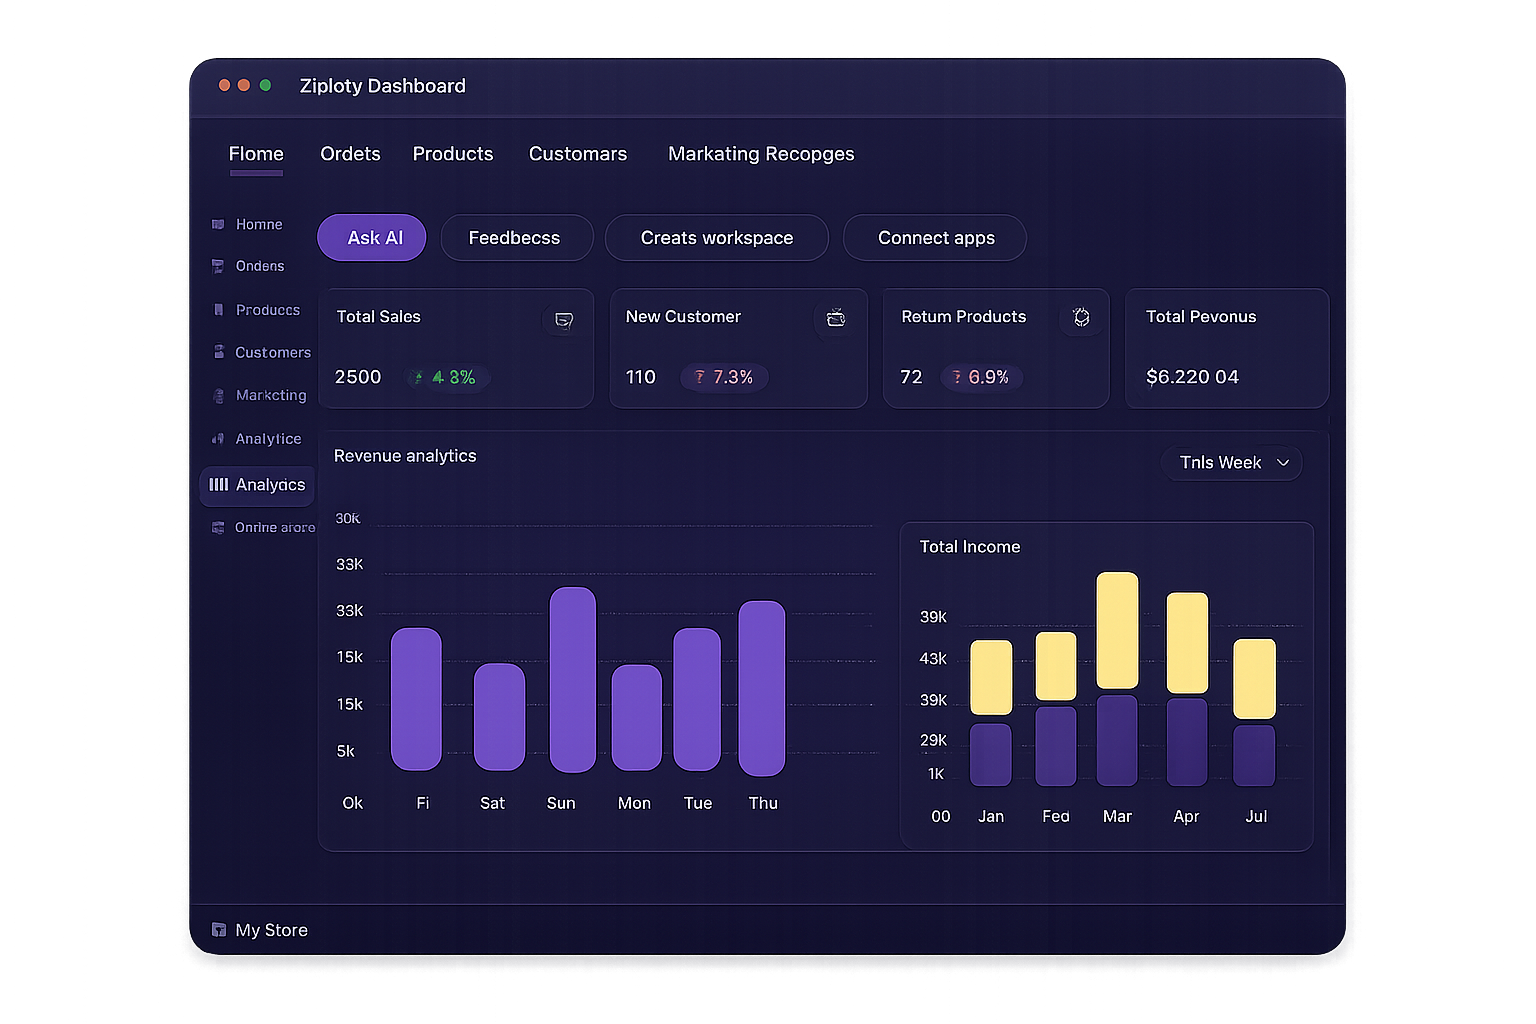Image resolution: width=1536 pixels, height=1024 pixels.
Task: Click the Connect apps button
Action: click(934, 238)
